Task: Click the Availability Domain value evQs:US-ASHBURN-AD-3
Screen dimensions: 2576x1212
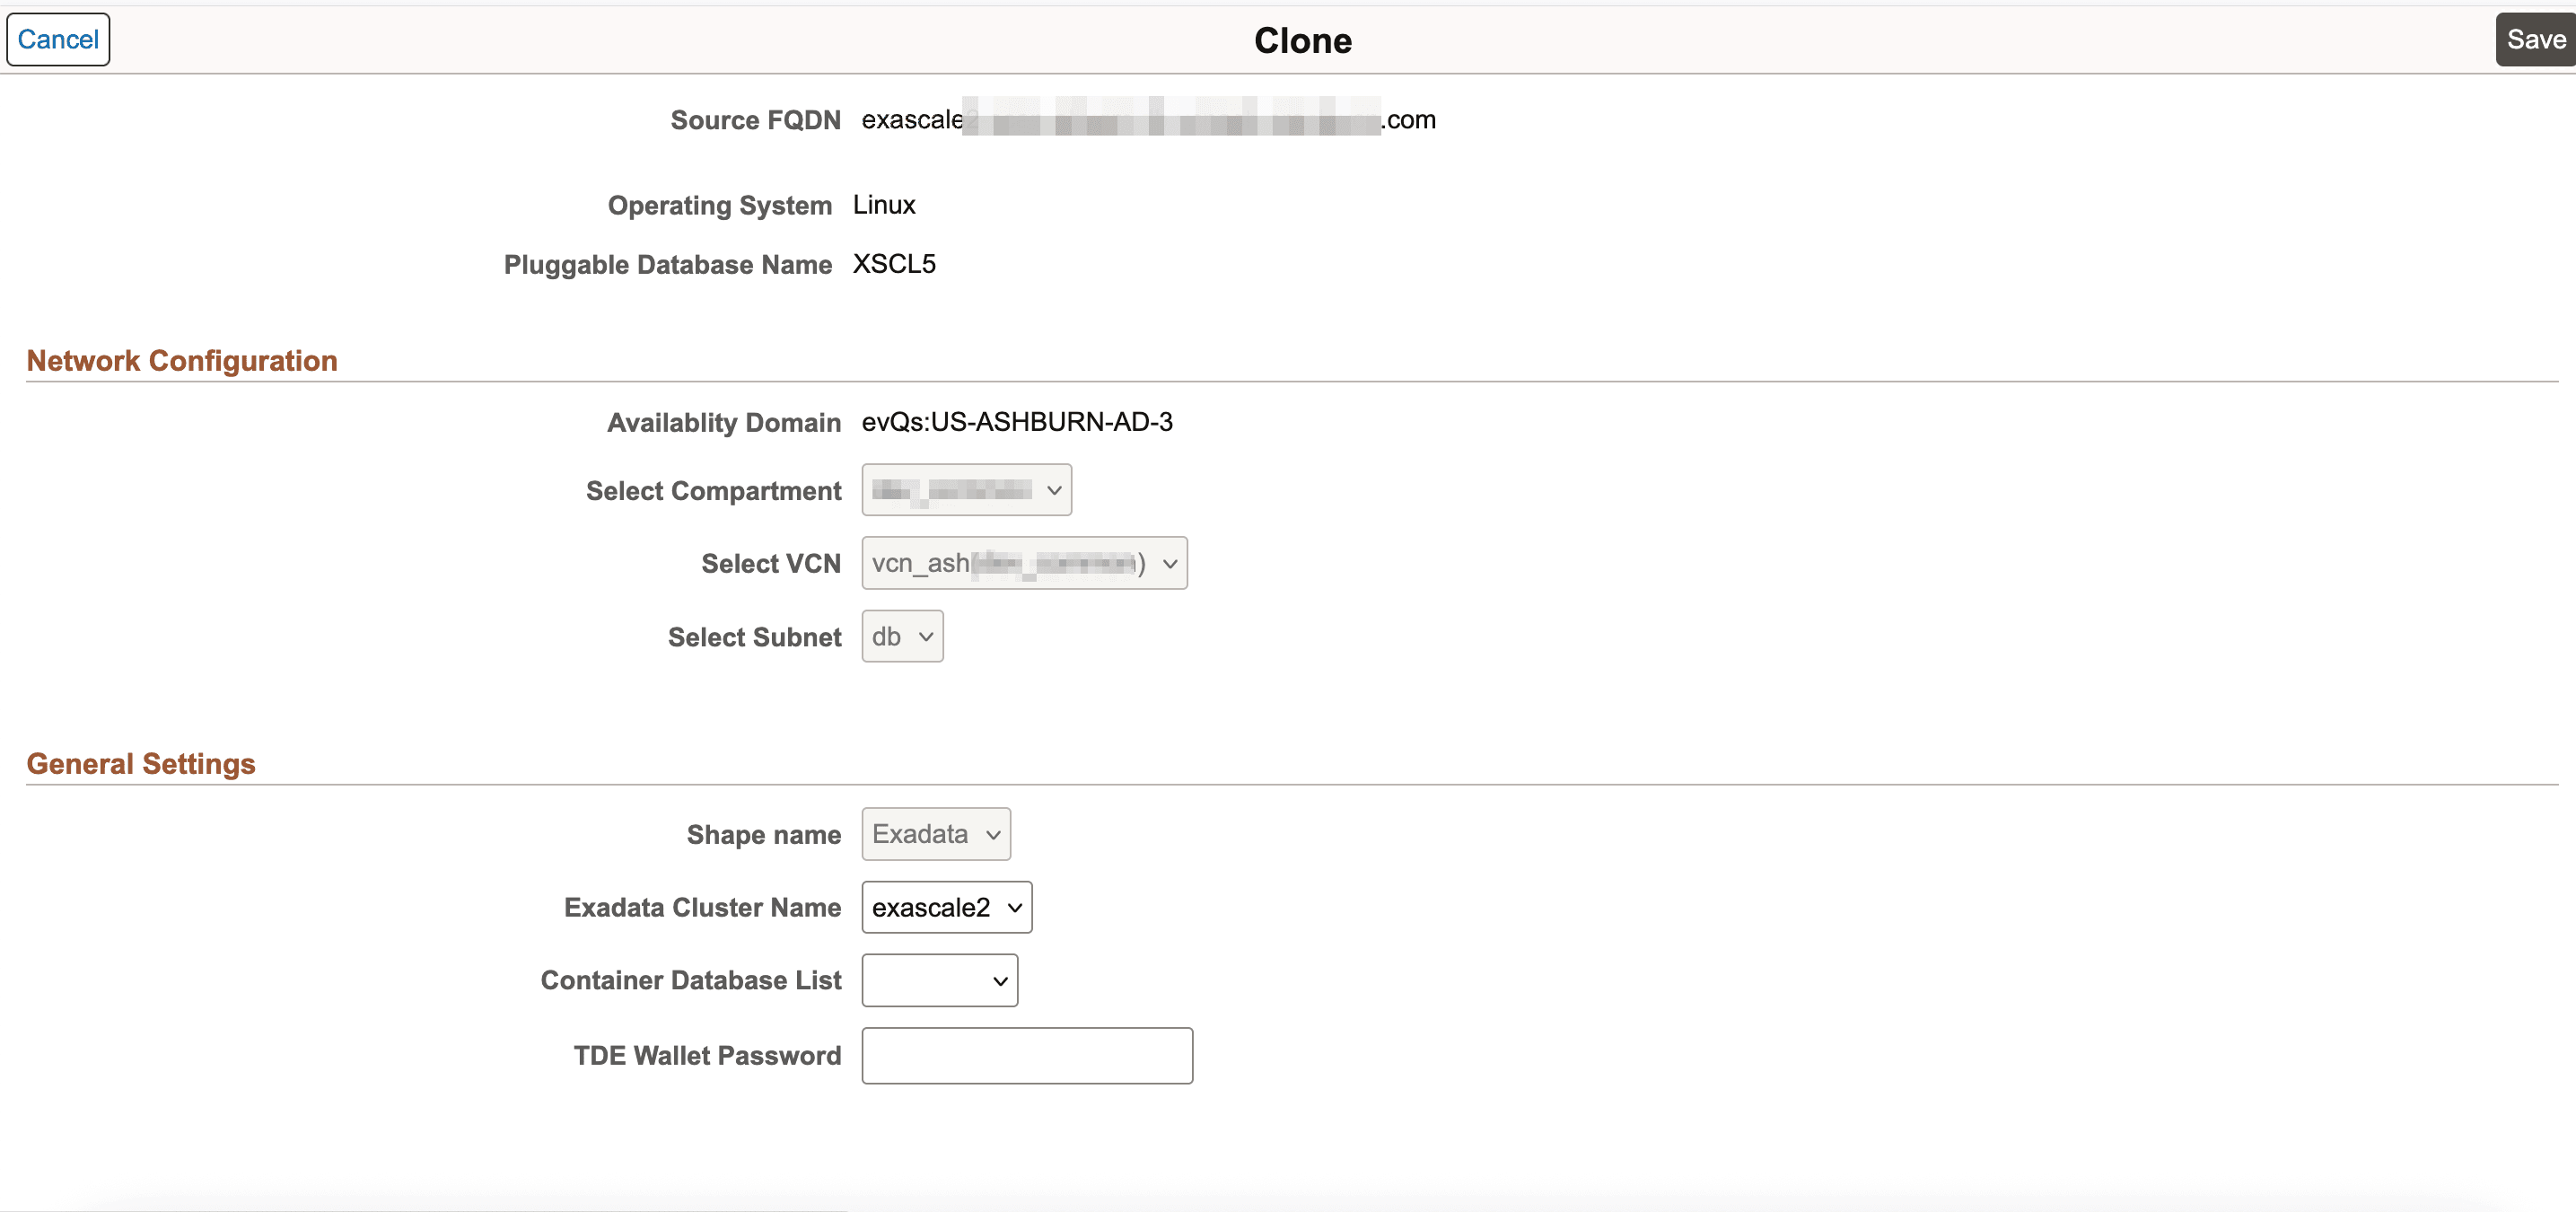Action: tap(1016, 421)
